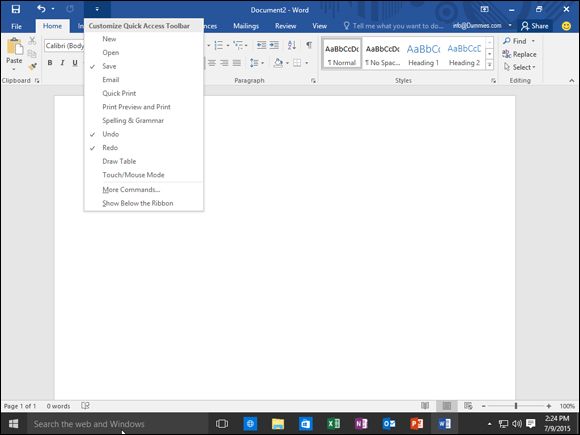This screenshot has width=580, height=435.
Task: Open the Find dropdown arrow
Action: coord(533,41)
